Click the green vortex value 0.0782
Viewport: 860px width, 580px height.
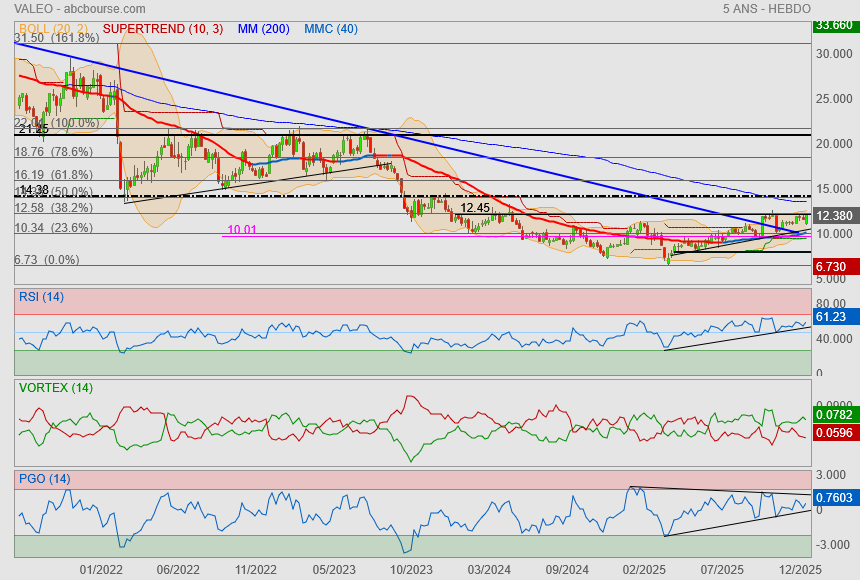[834, 414]
